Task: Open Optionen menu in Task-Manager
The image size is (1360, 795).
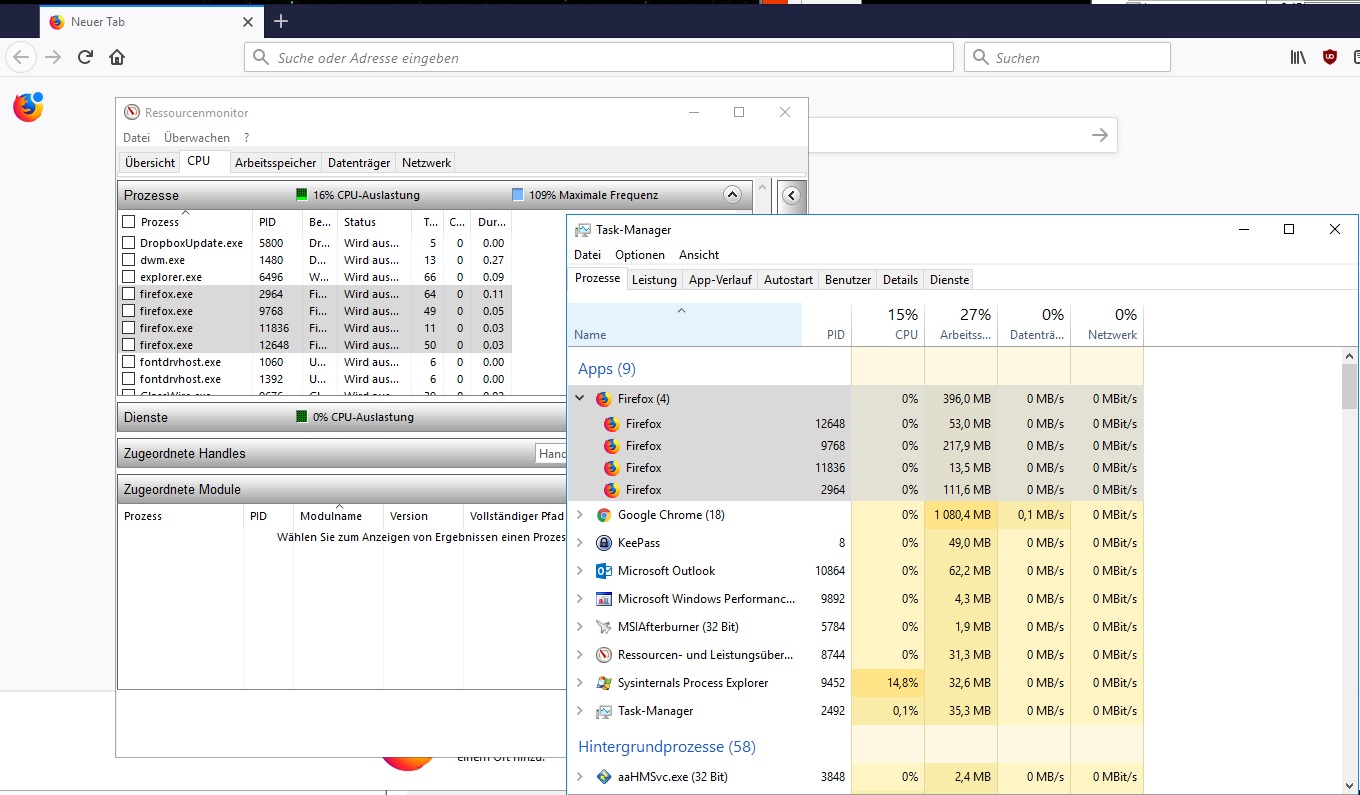Action: point(640,255)
